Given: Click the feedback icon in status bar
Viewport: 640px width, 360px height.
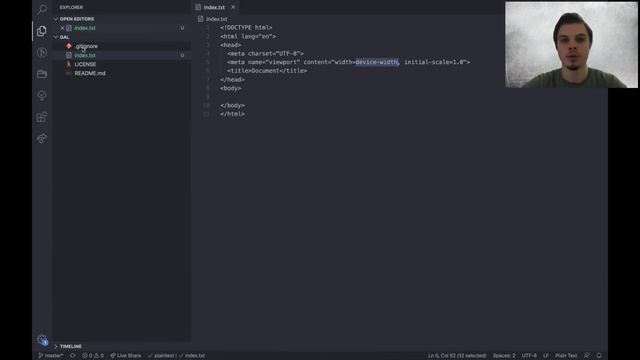Looking at the screenshot, I should 587,356.
